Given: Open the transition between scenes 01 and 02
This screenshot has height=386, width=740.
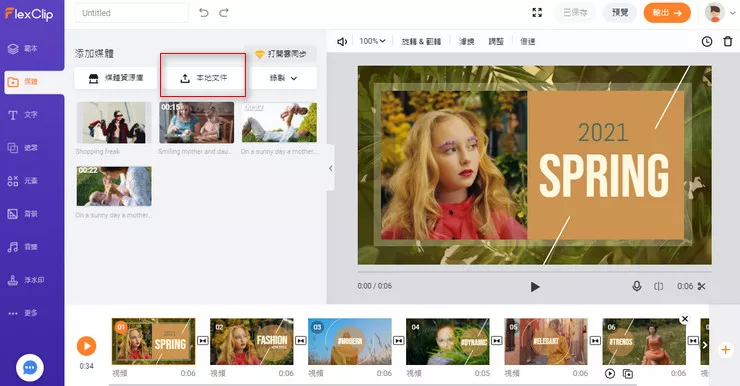Looking at the screenshot, I should [202, 341].
